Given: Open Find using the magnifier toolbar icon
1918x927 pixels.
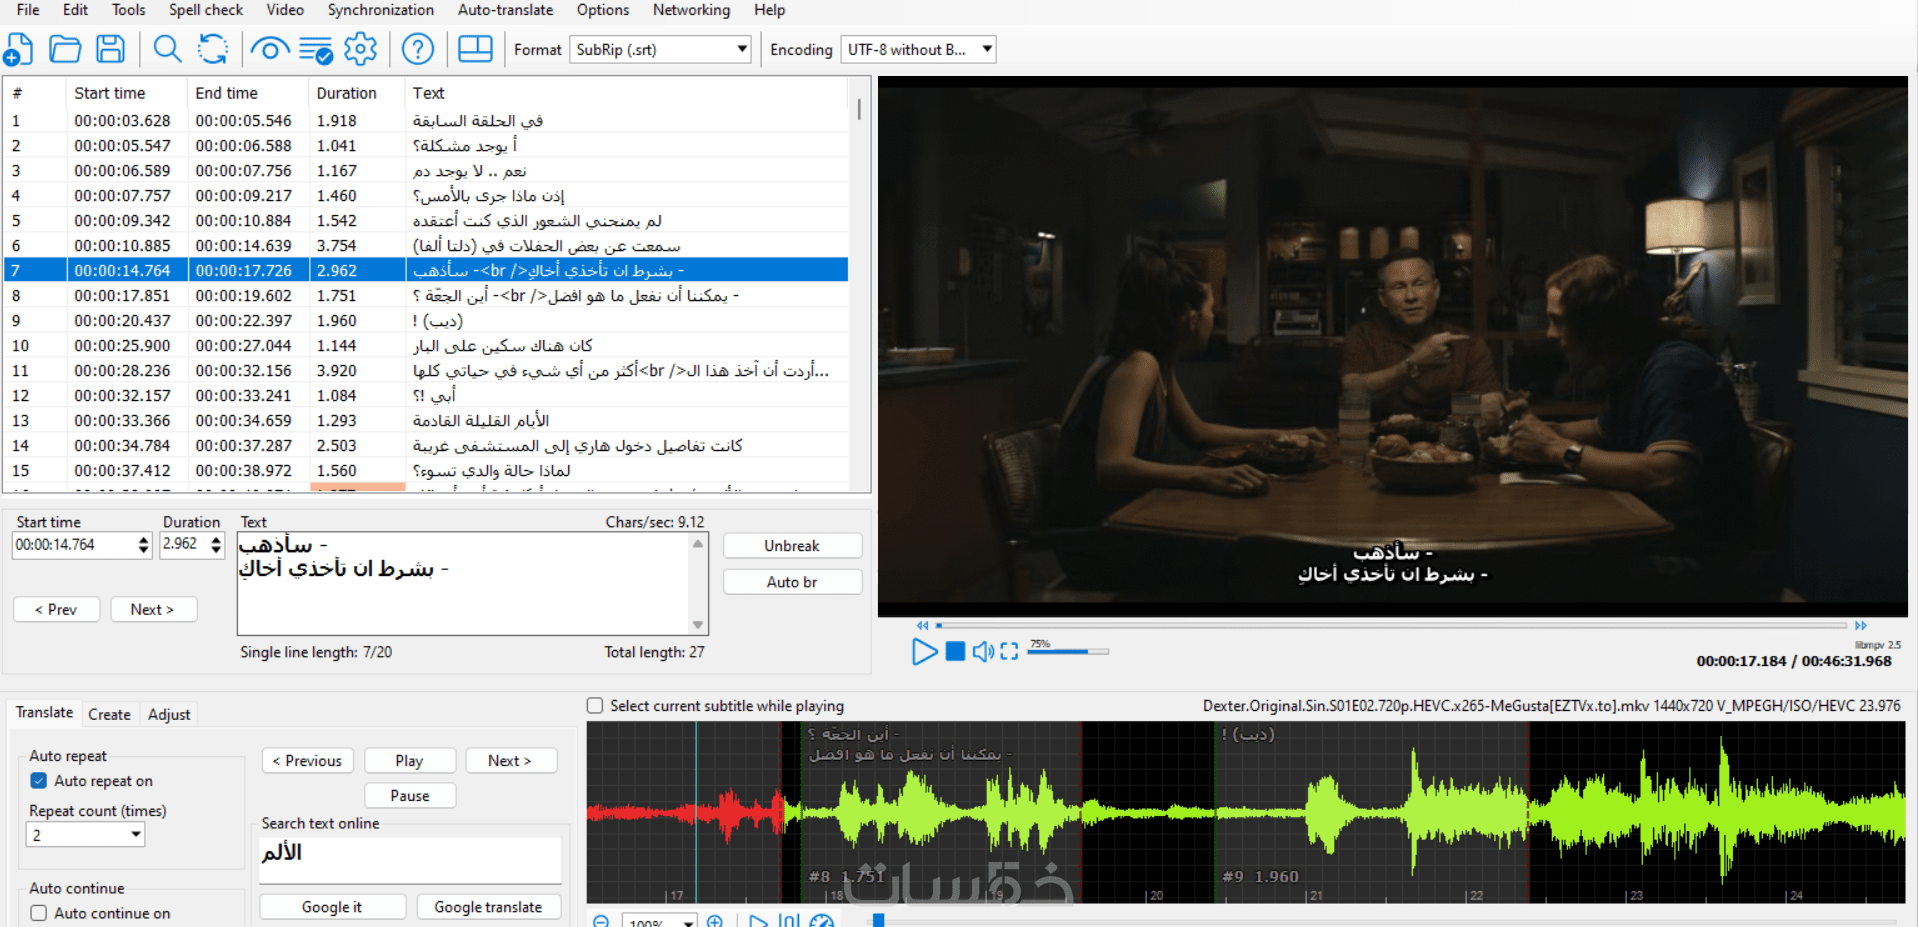Looking at the screenshot, I should (x=167, y=49).
